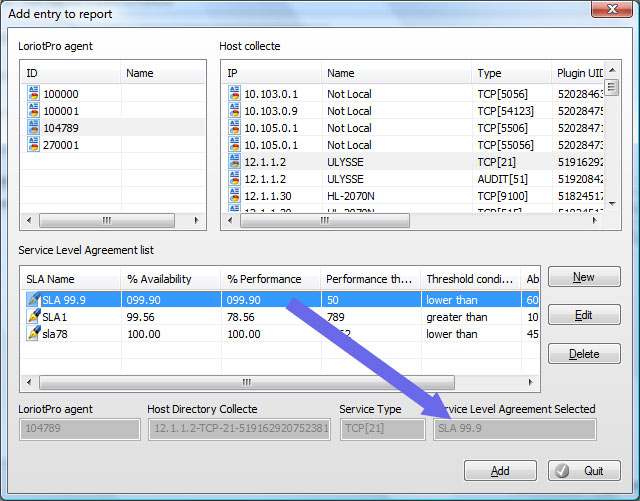Sort SLA list by % Availability column

[x=169, y=279]
